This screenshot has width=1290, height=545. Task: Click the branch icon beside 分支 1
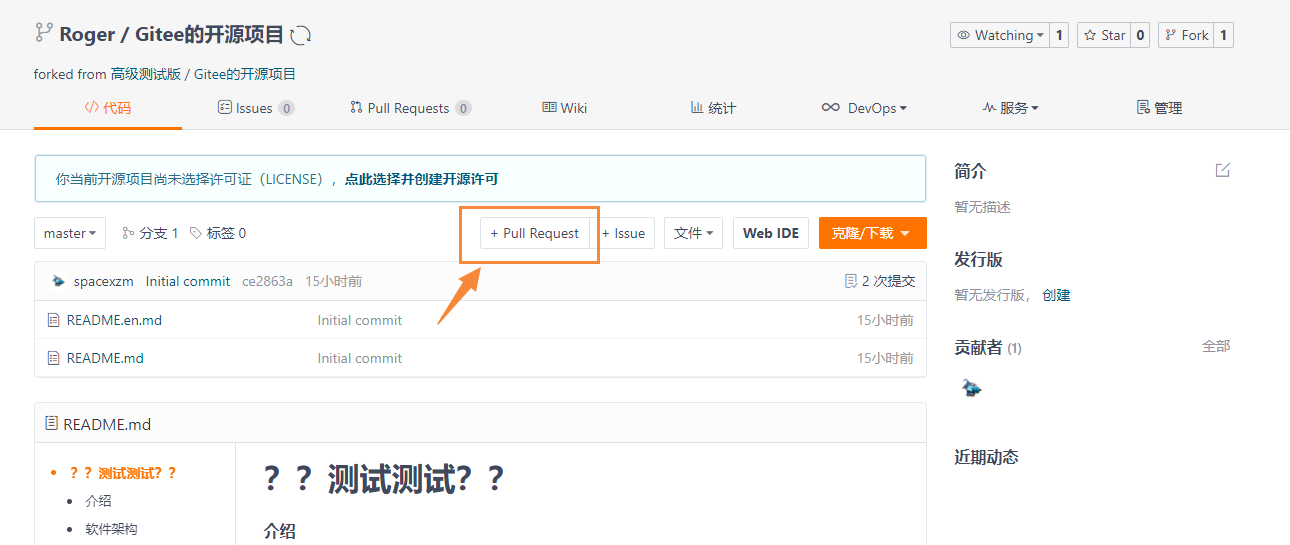click(x=128, y=233)
